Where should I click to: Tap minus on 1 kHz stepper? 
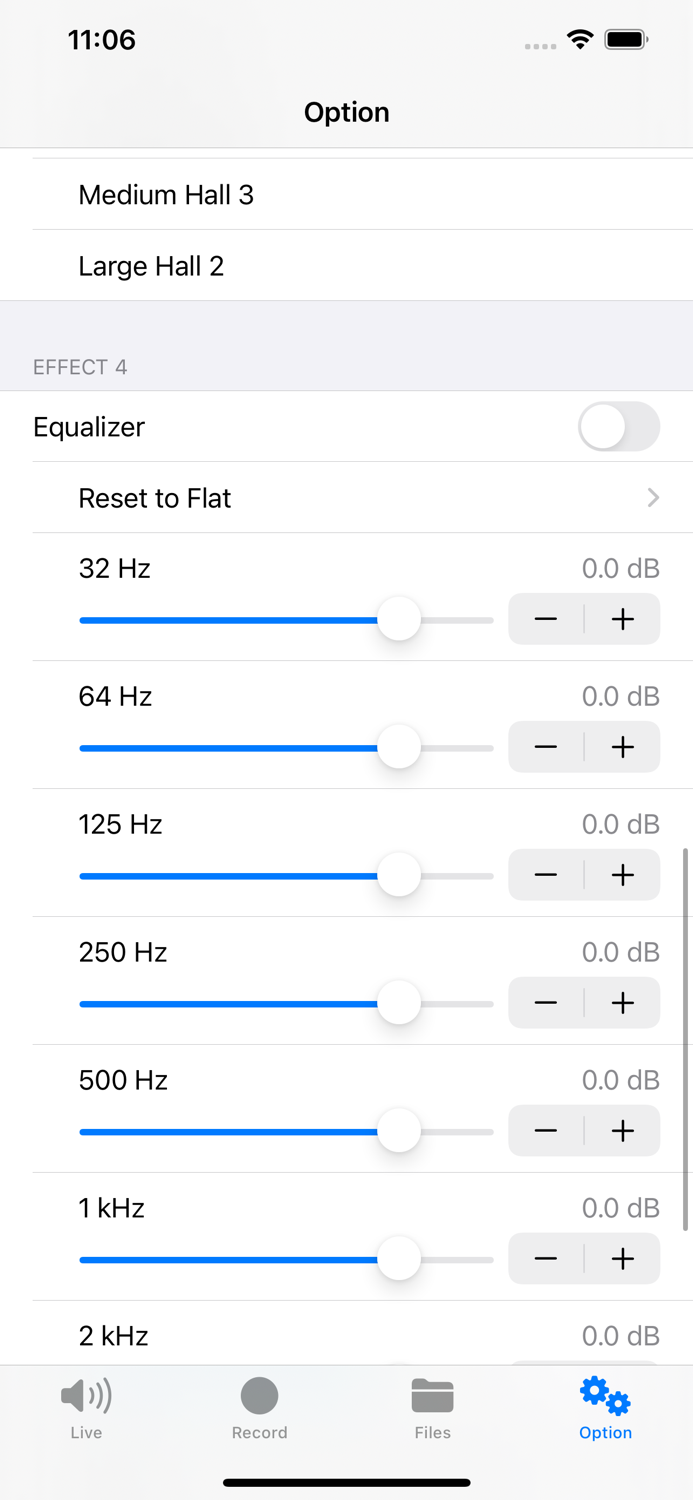point(546,1259)
